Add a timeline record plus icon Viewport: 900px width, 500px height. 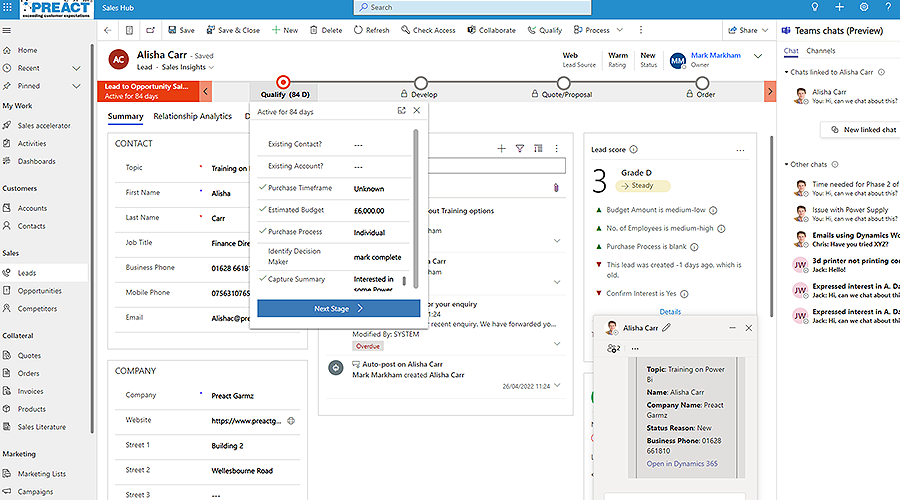(x=501, y=149)
